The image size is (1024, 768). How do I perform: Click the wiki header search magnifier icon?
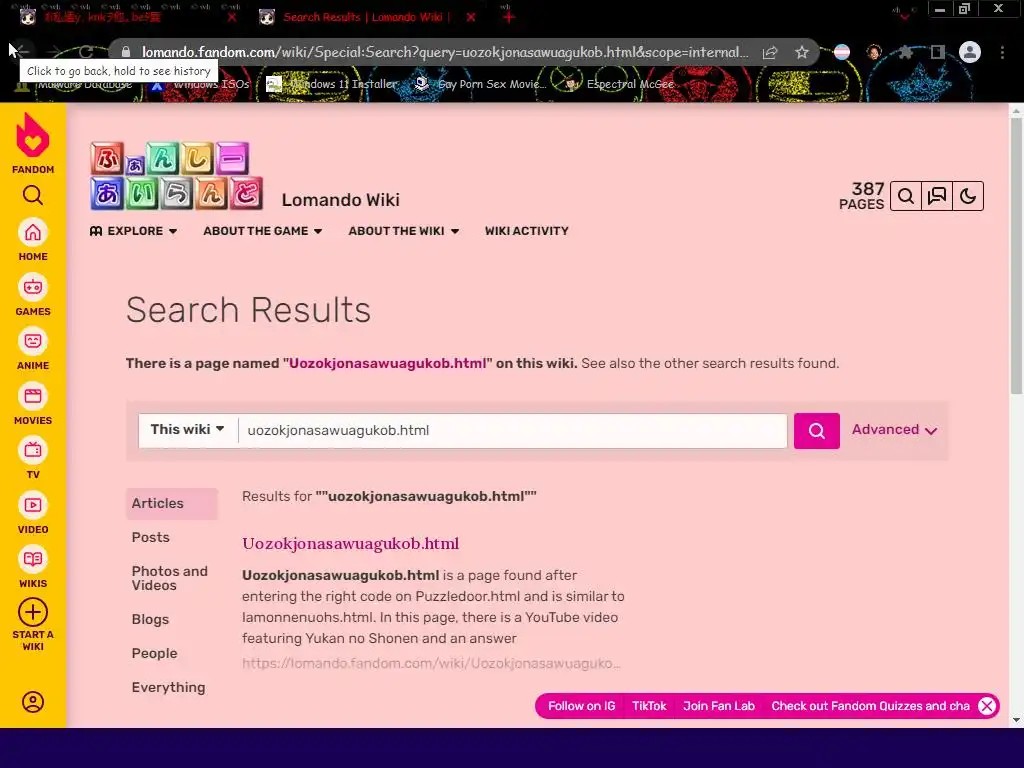[x=906, y=196]
